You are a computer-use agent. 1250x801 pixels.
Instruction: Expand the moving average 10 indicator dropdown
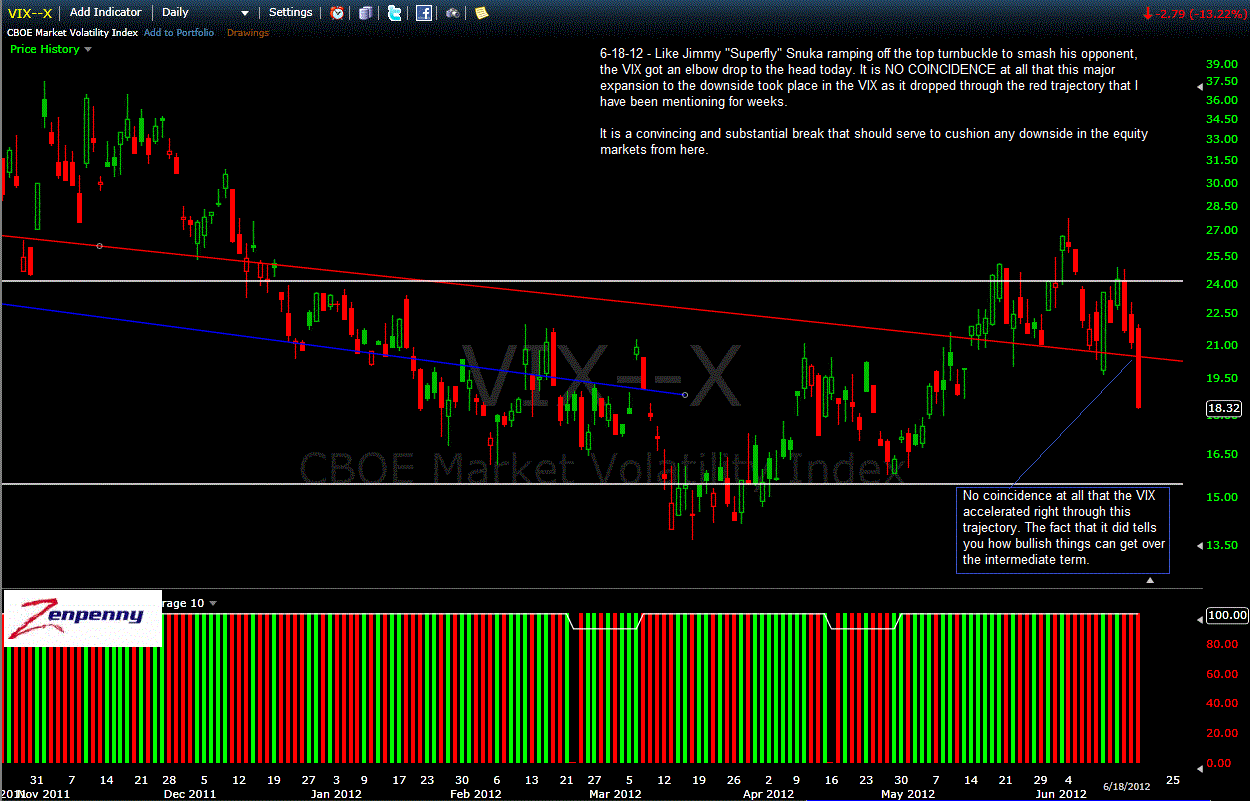(212, 603)
